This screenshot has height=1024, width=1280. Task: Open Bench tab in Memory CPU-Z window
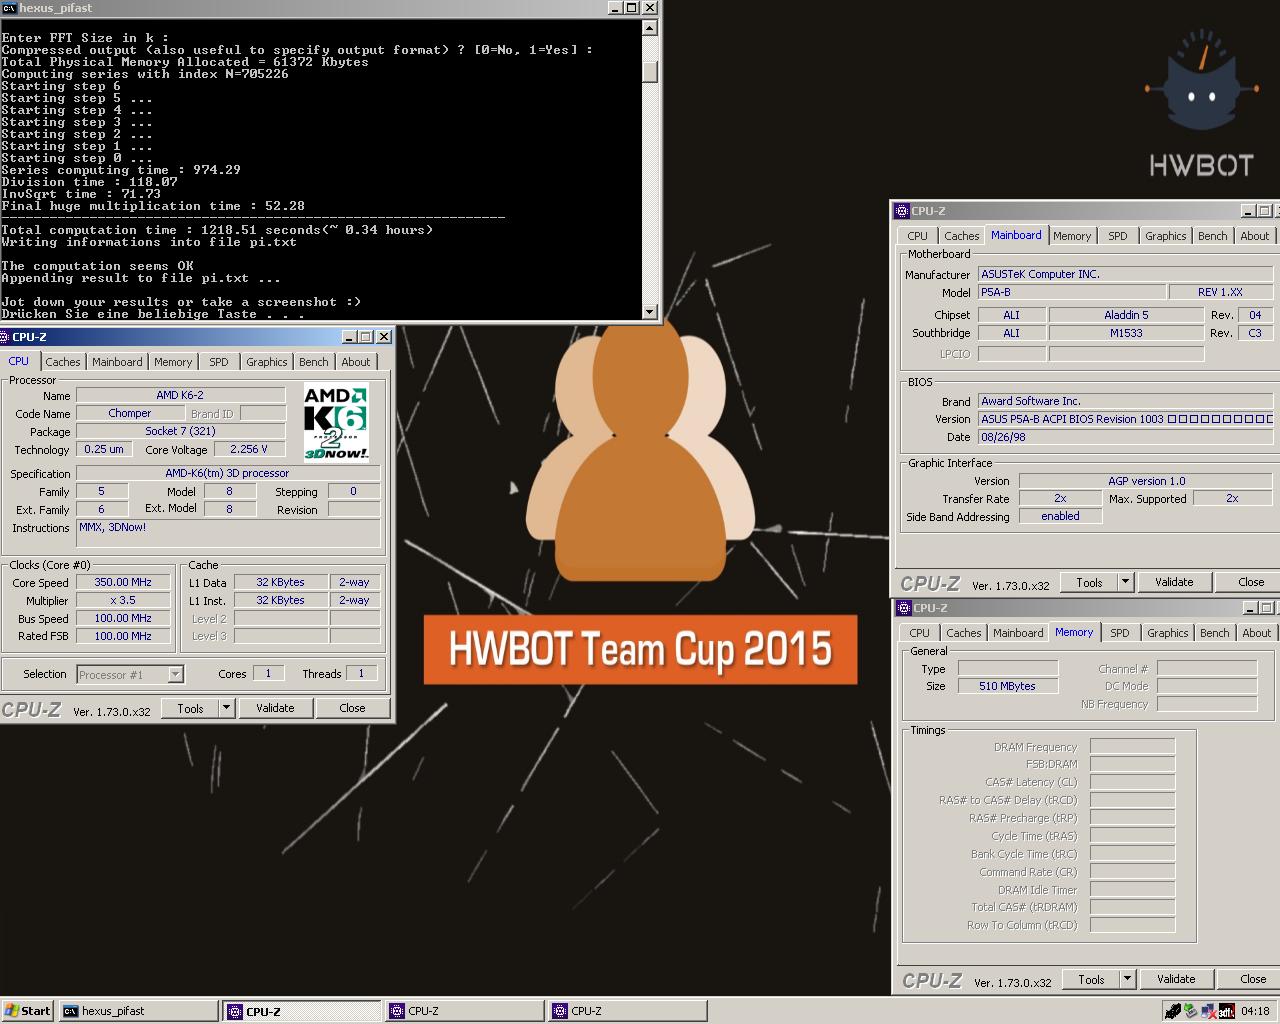coord(1215,633)
